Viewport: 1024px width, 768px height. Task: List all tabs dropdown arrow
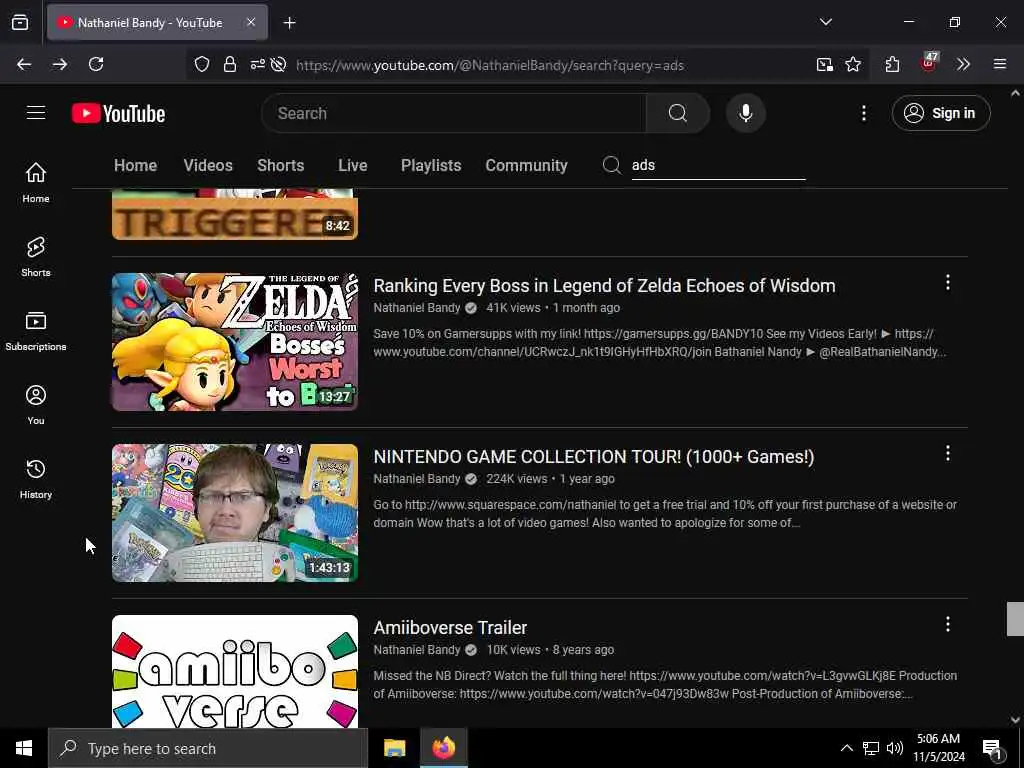[825, 22]
